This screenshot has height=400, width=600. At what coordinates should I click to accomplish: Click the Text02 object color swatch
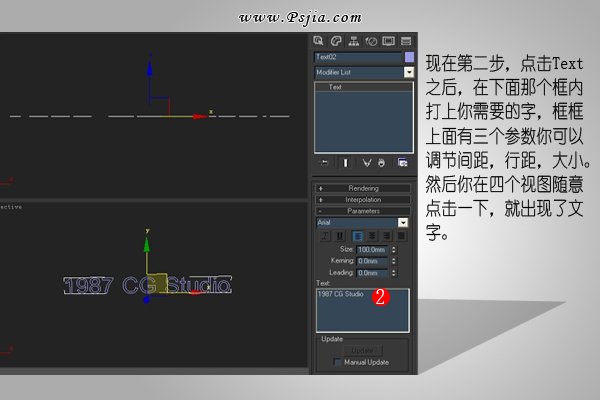(x=409, y=58)
